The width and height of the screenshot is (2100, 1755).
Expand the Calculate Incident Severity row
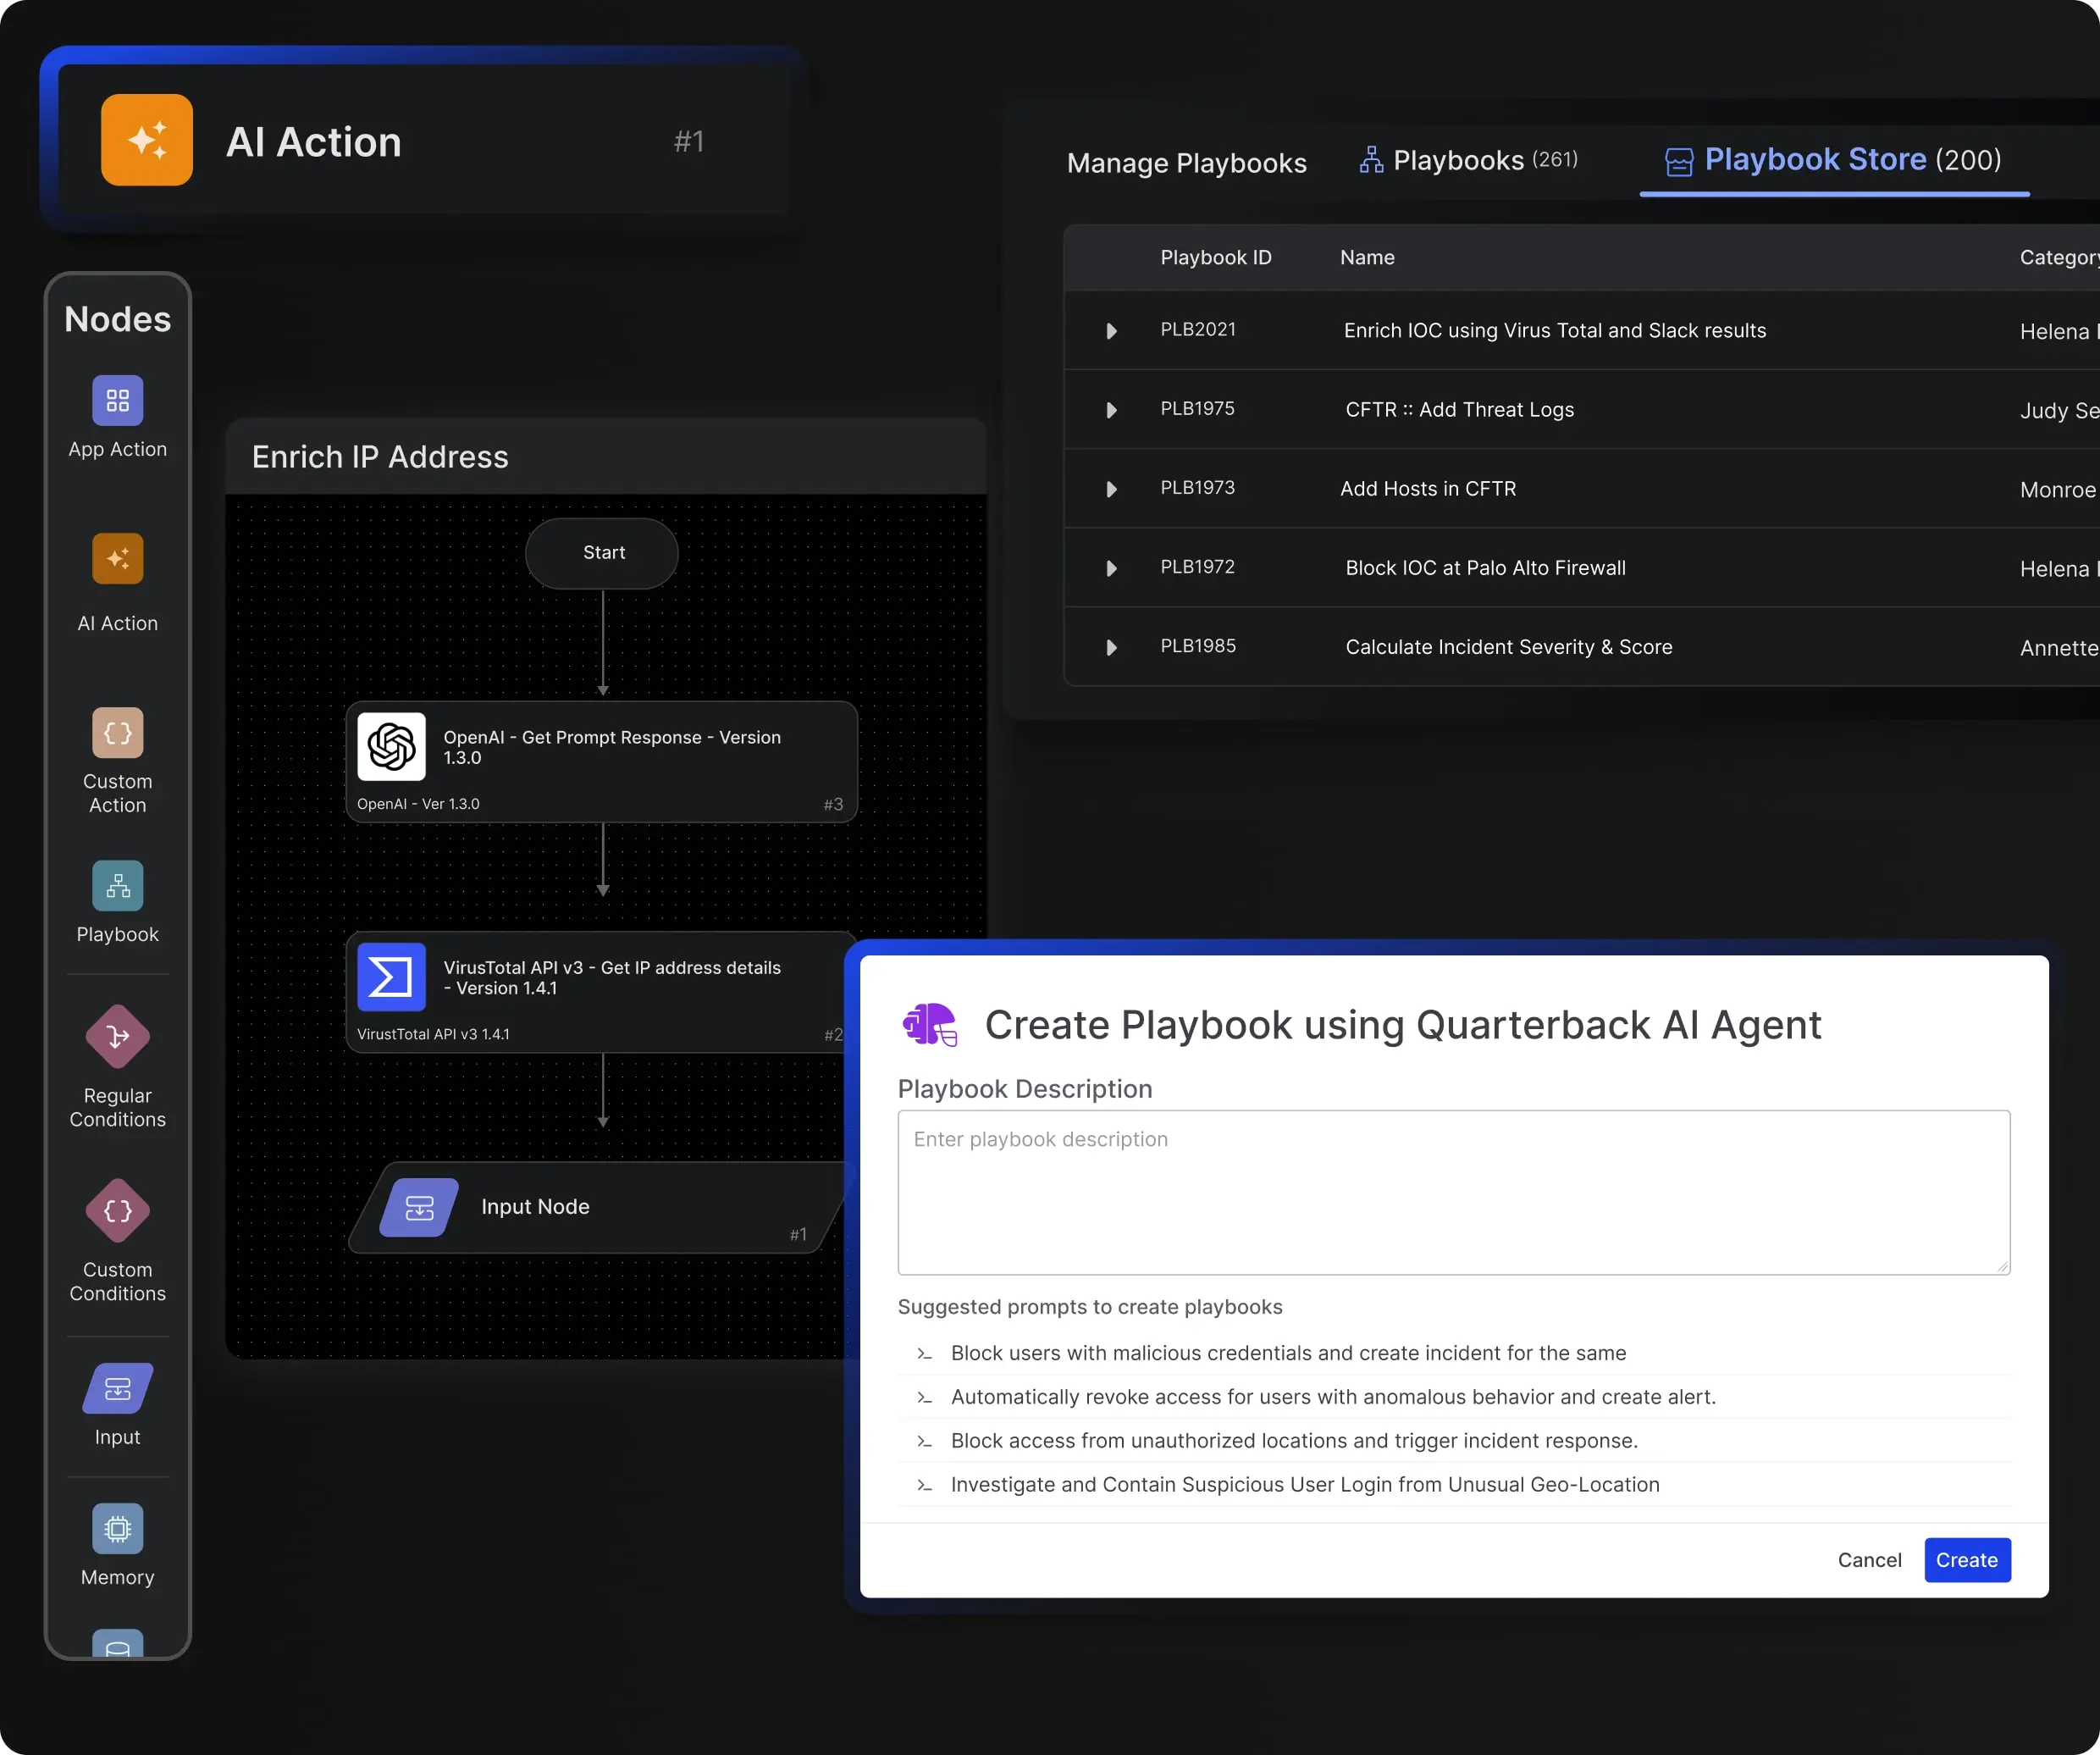1111,647
